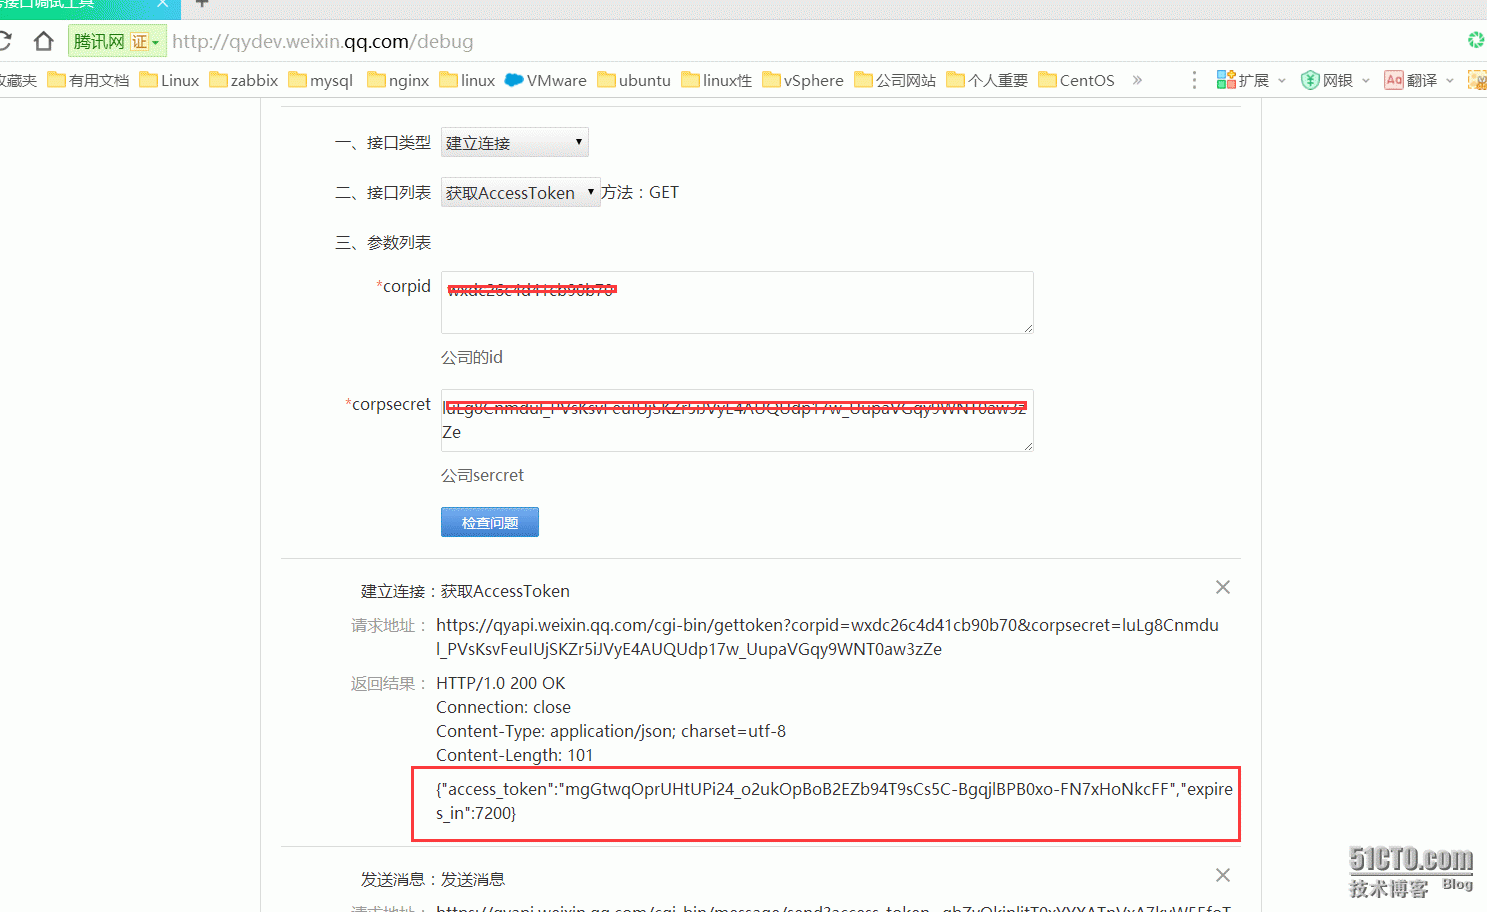Click the browser home icon

[43, 41]
